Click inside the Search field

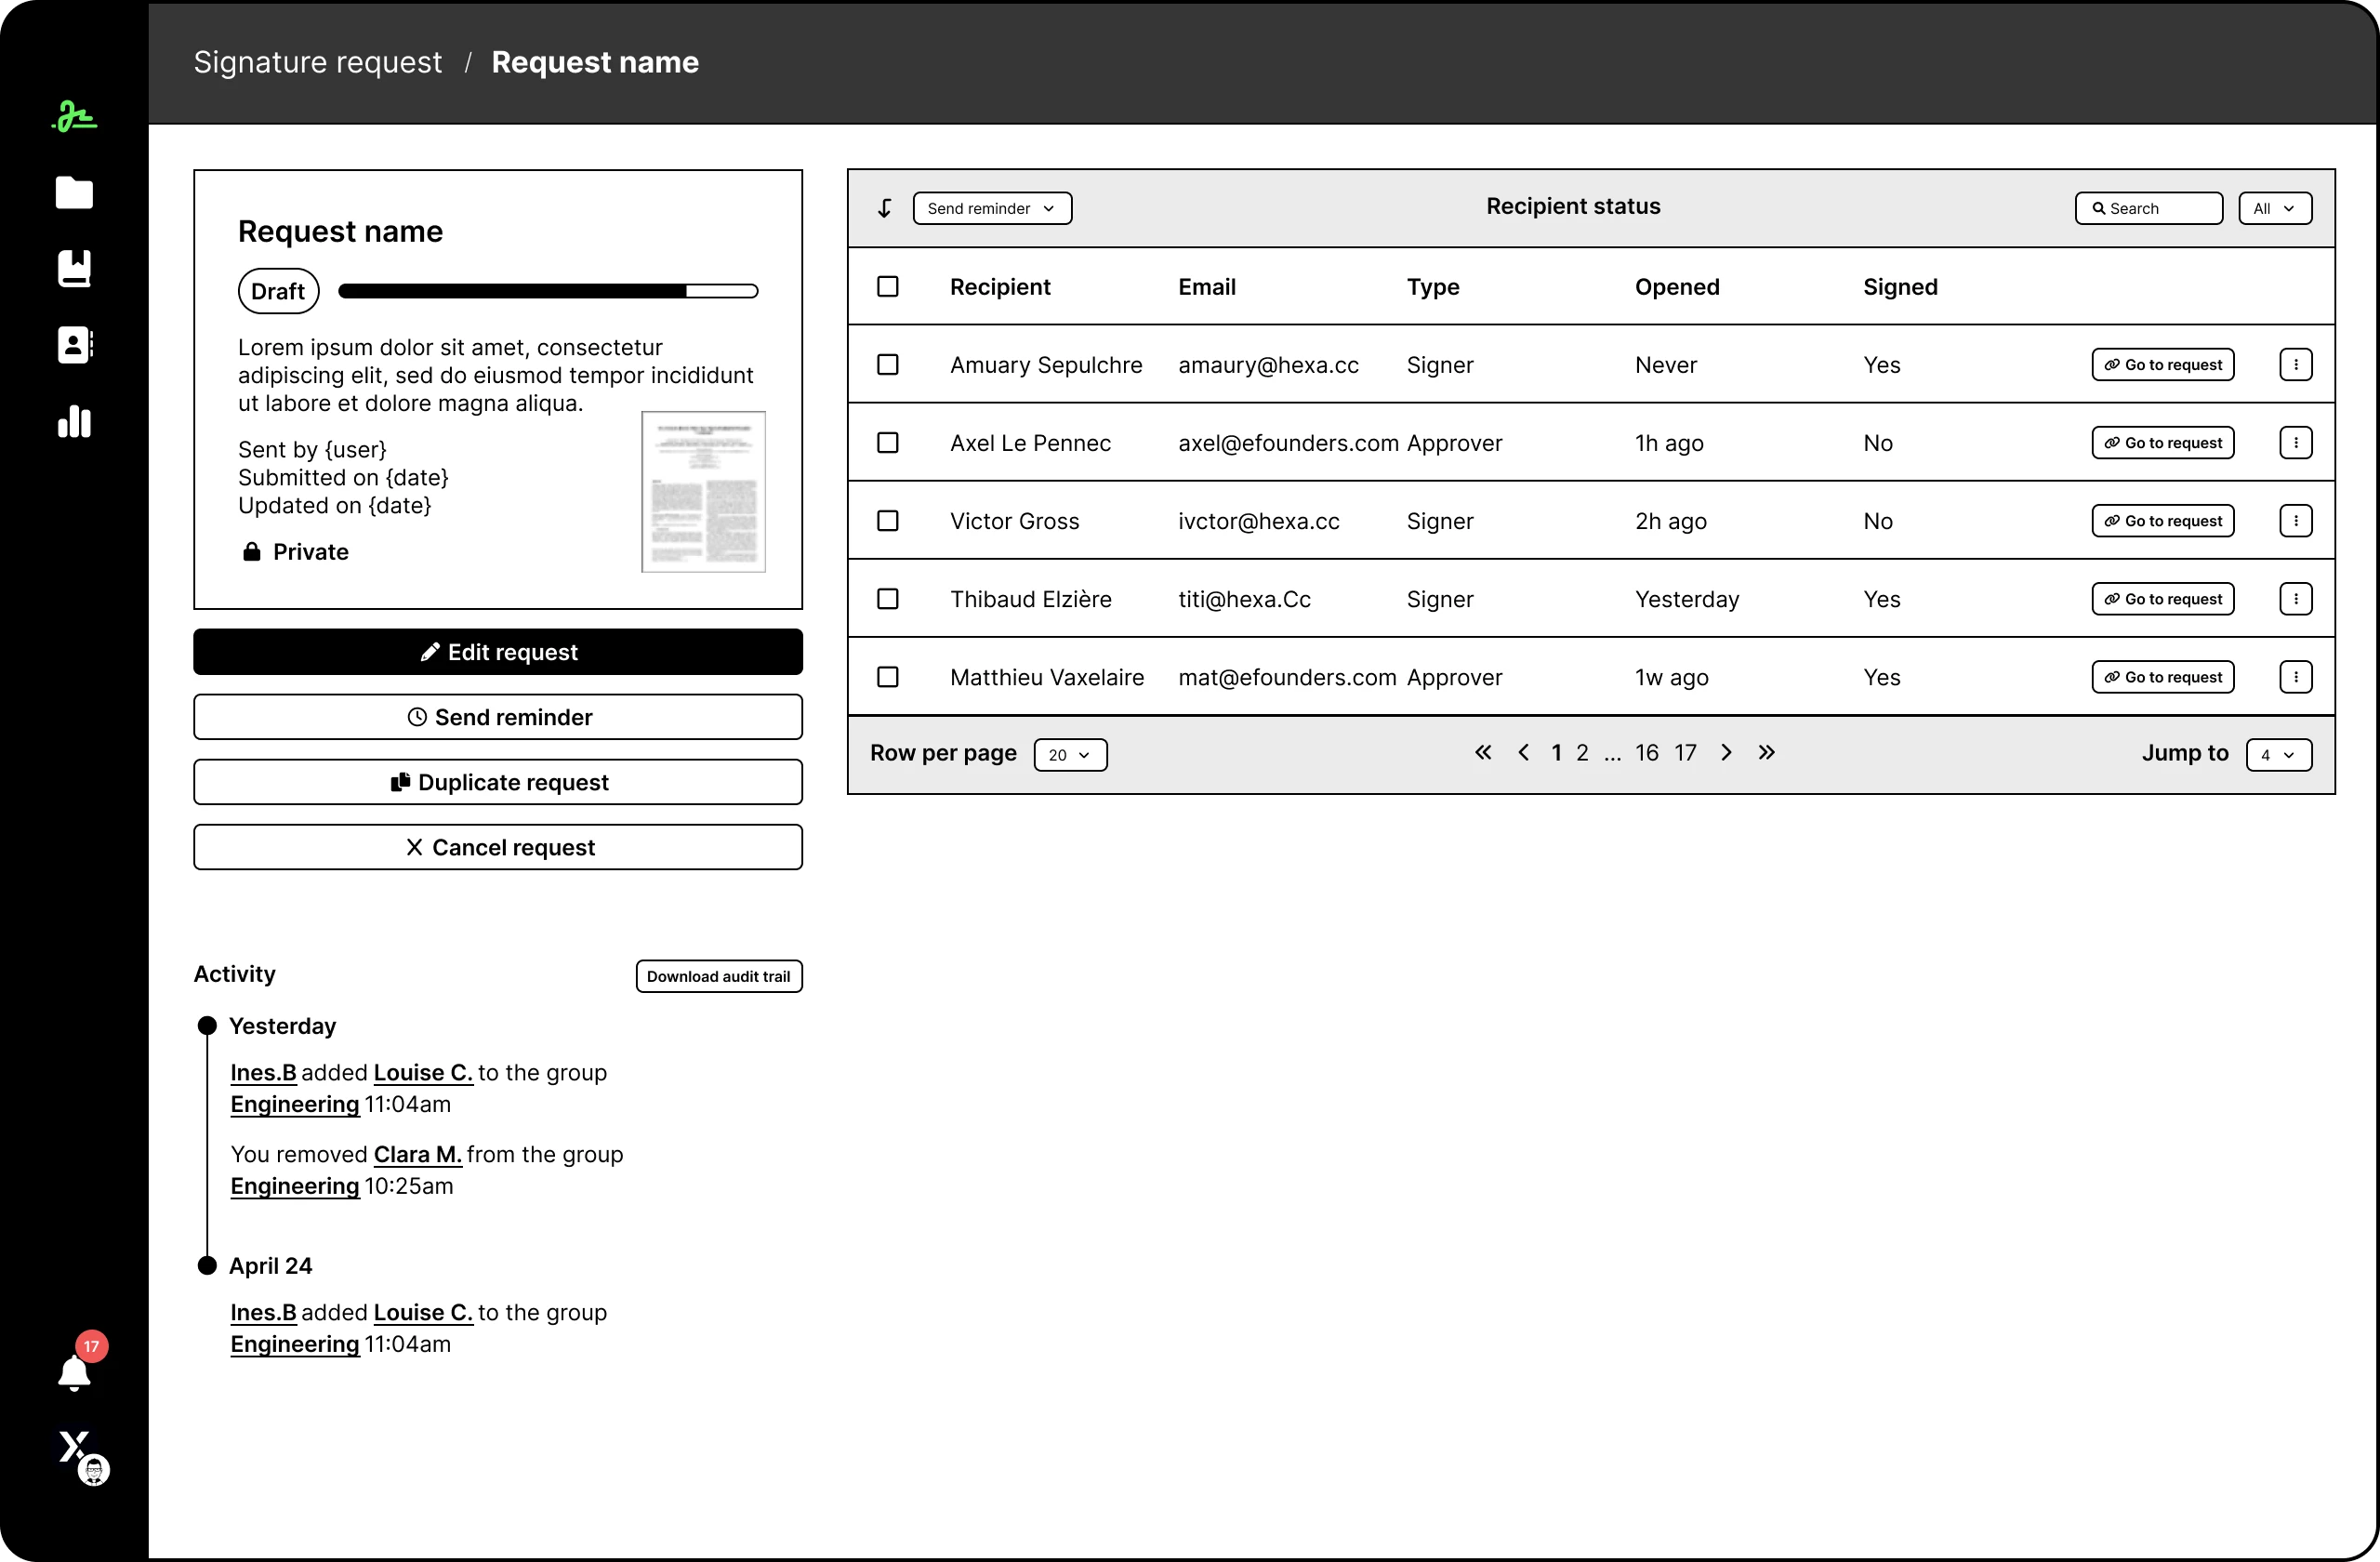click(x=2148, y=208)
